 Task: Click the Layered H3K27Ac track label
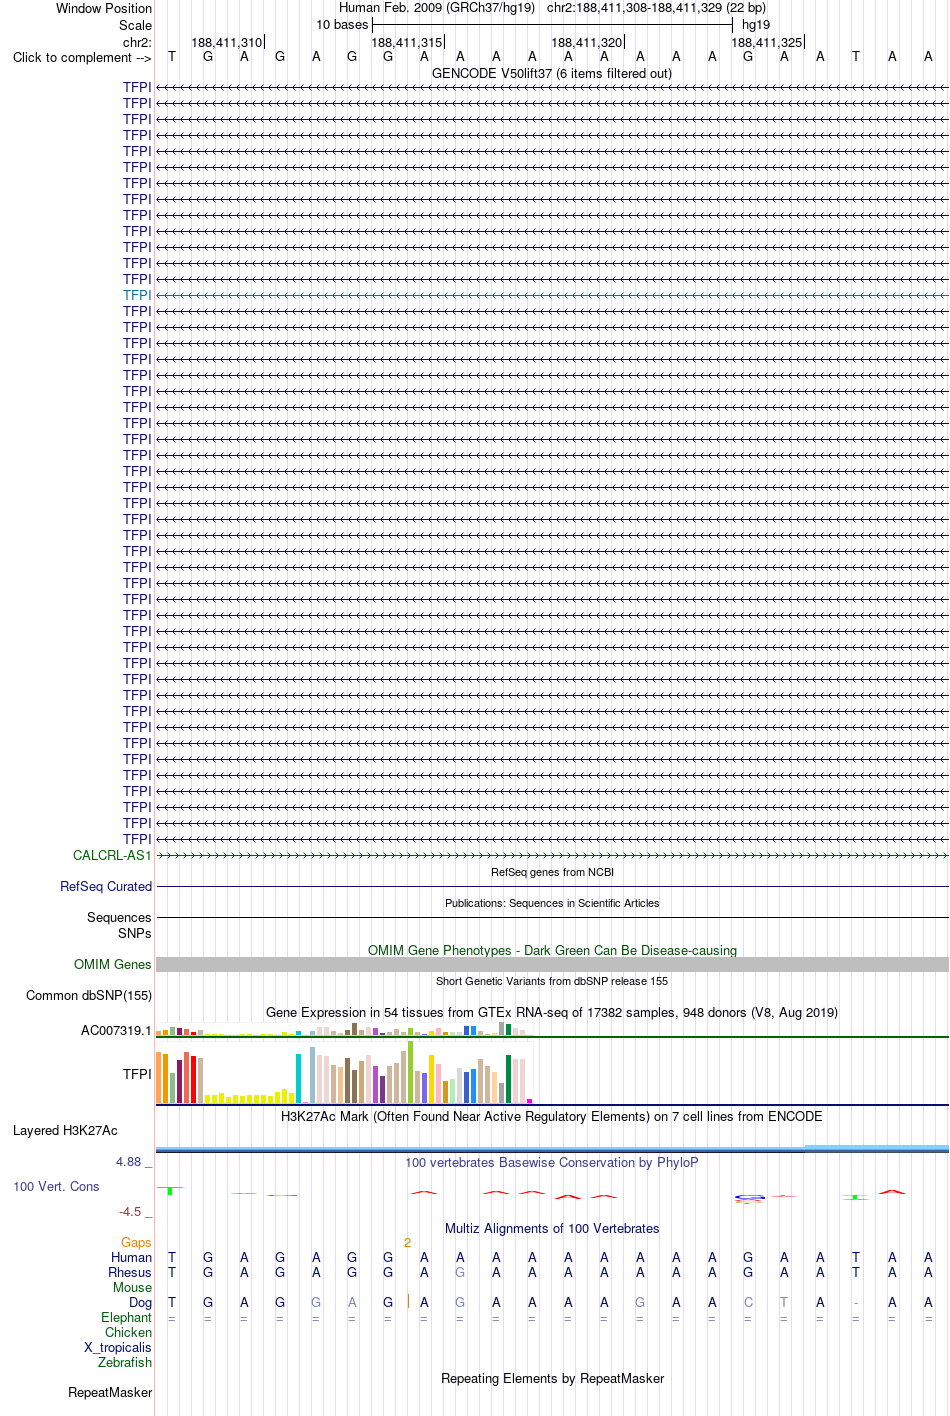click(65, 1130)
